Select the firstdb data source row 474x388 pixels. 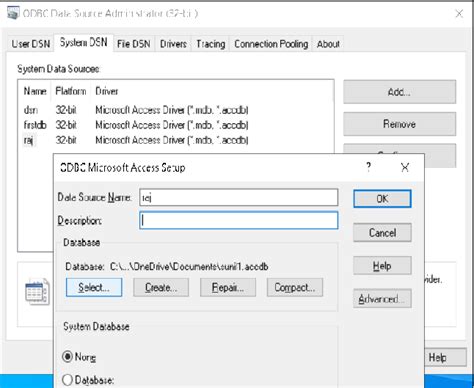click(136, 125)
